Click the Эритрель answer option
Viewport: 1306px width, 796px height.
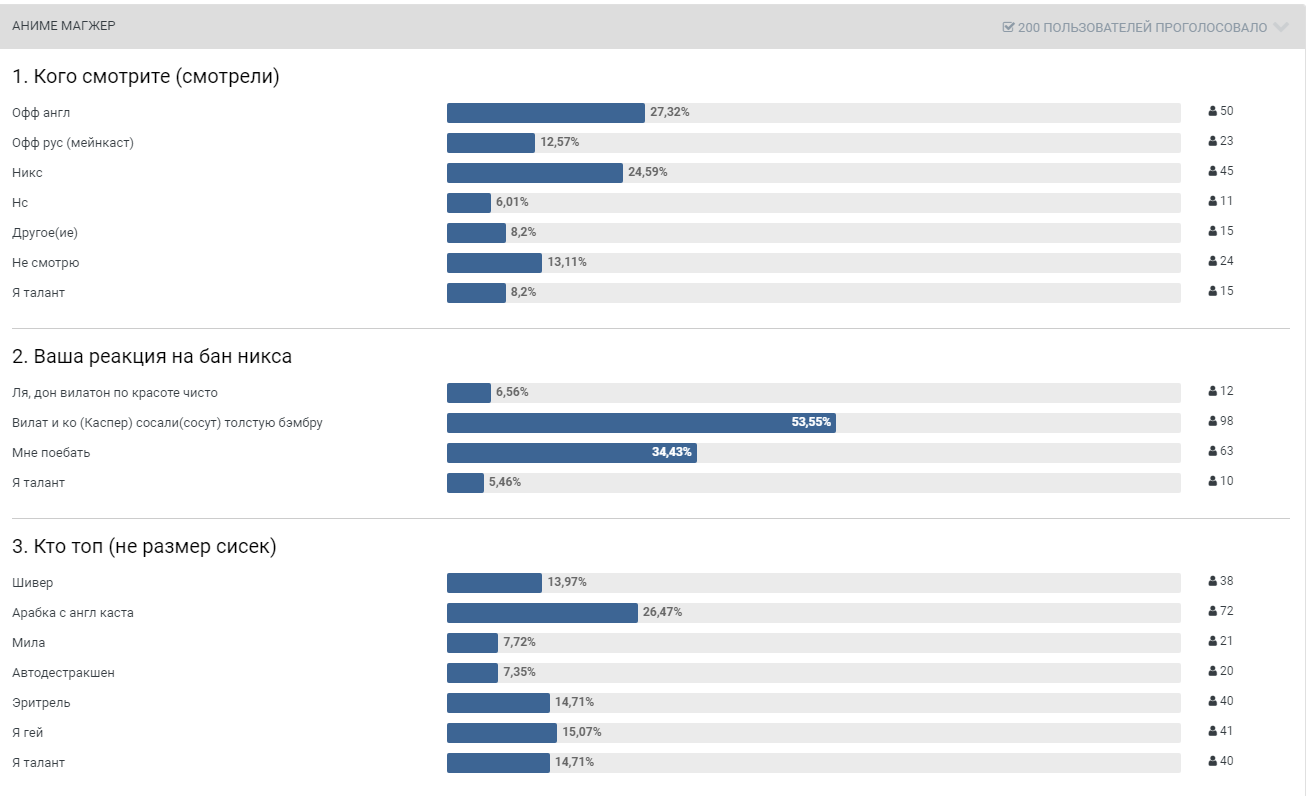(x=41, y=703)
